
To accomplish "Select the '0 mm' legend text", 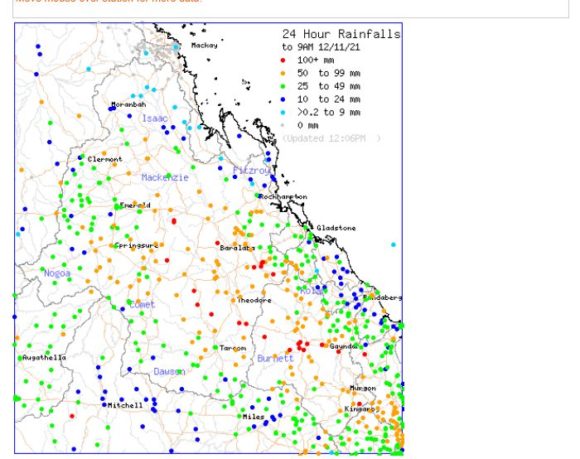I will point(307,125).
